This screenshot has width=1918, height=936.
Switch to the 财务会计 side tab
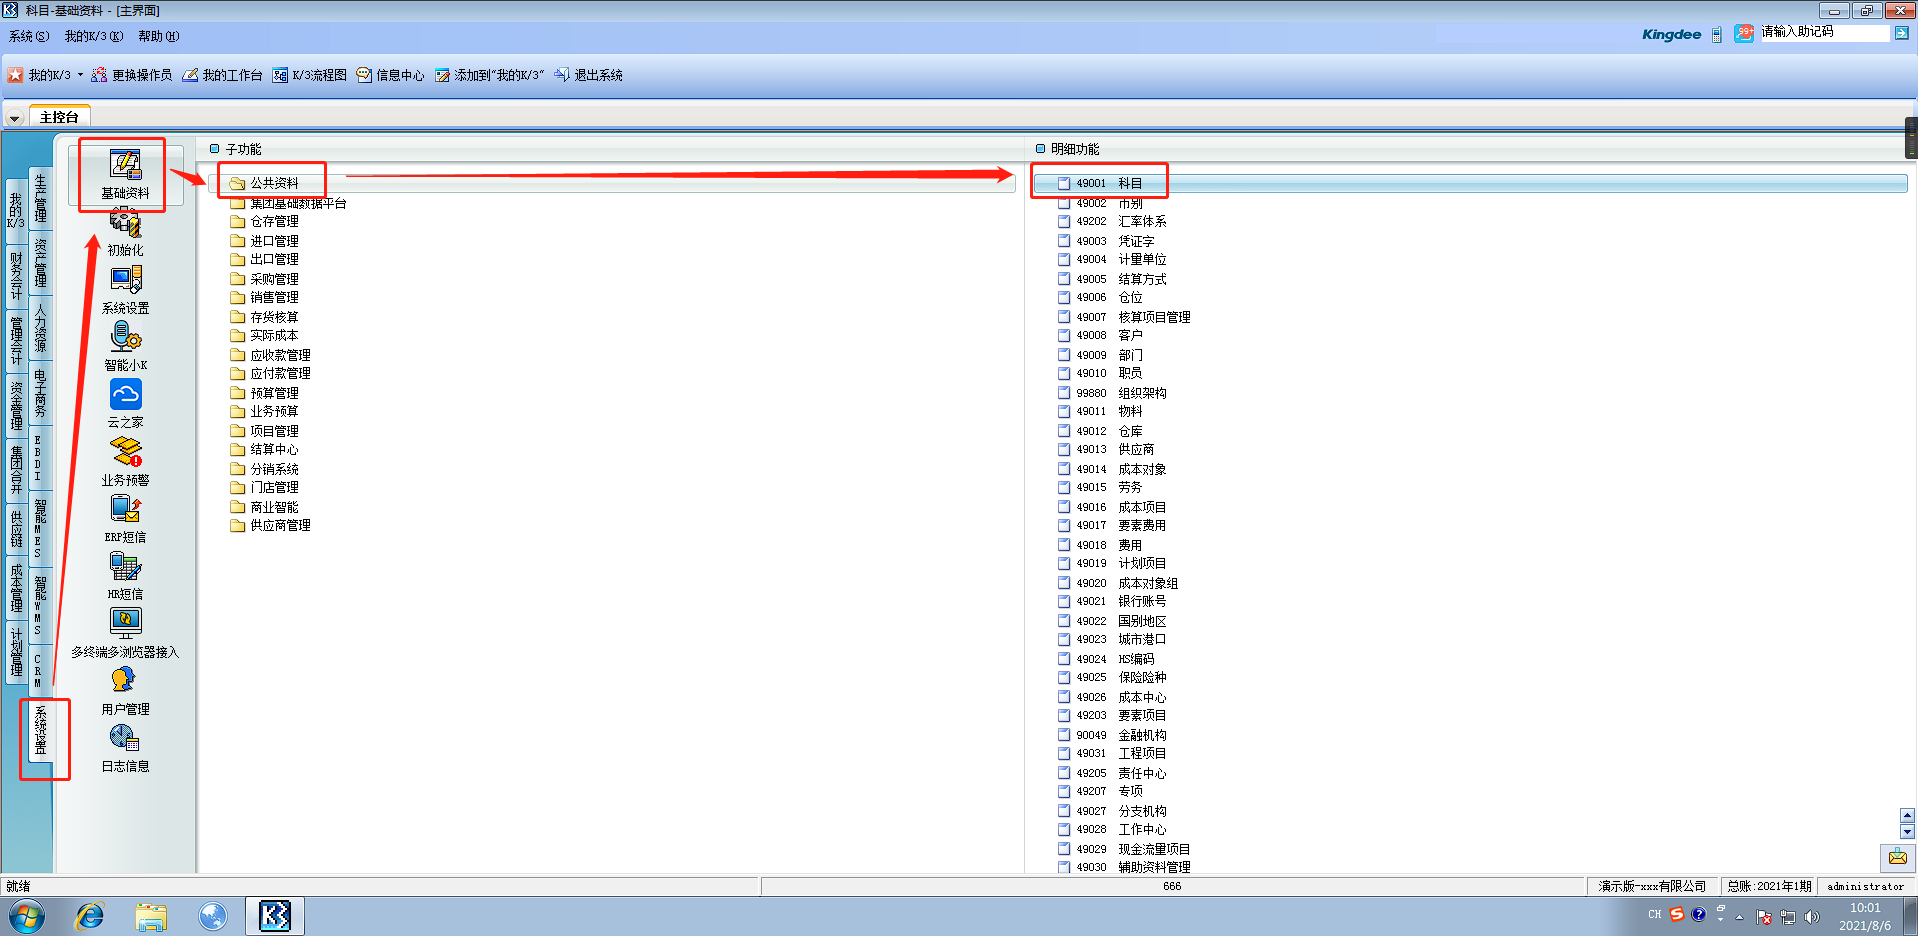(16, 276)
